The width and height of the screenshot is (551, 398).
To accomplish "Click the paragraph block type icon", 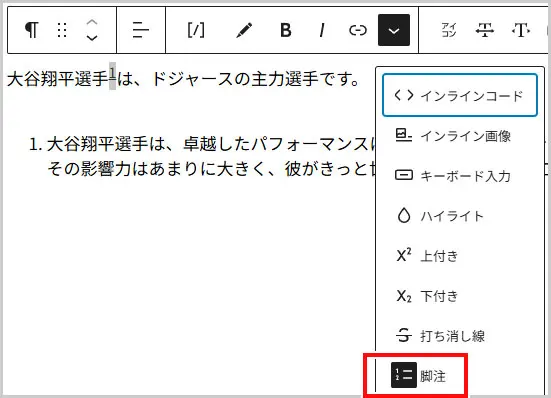I will [32, 30].
